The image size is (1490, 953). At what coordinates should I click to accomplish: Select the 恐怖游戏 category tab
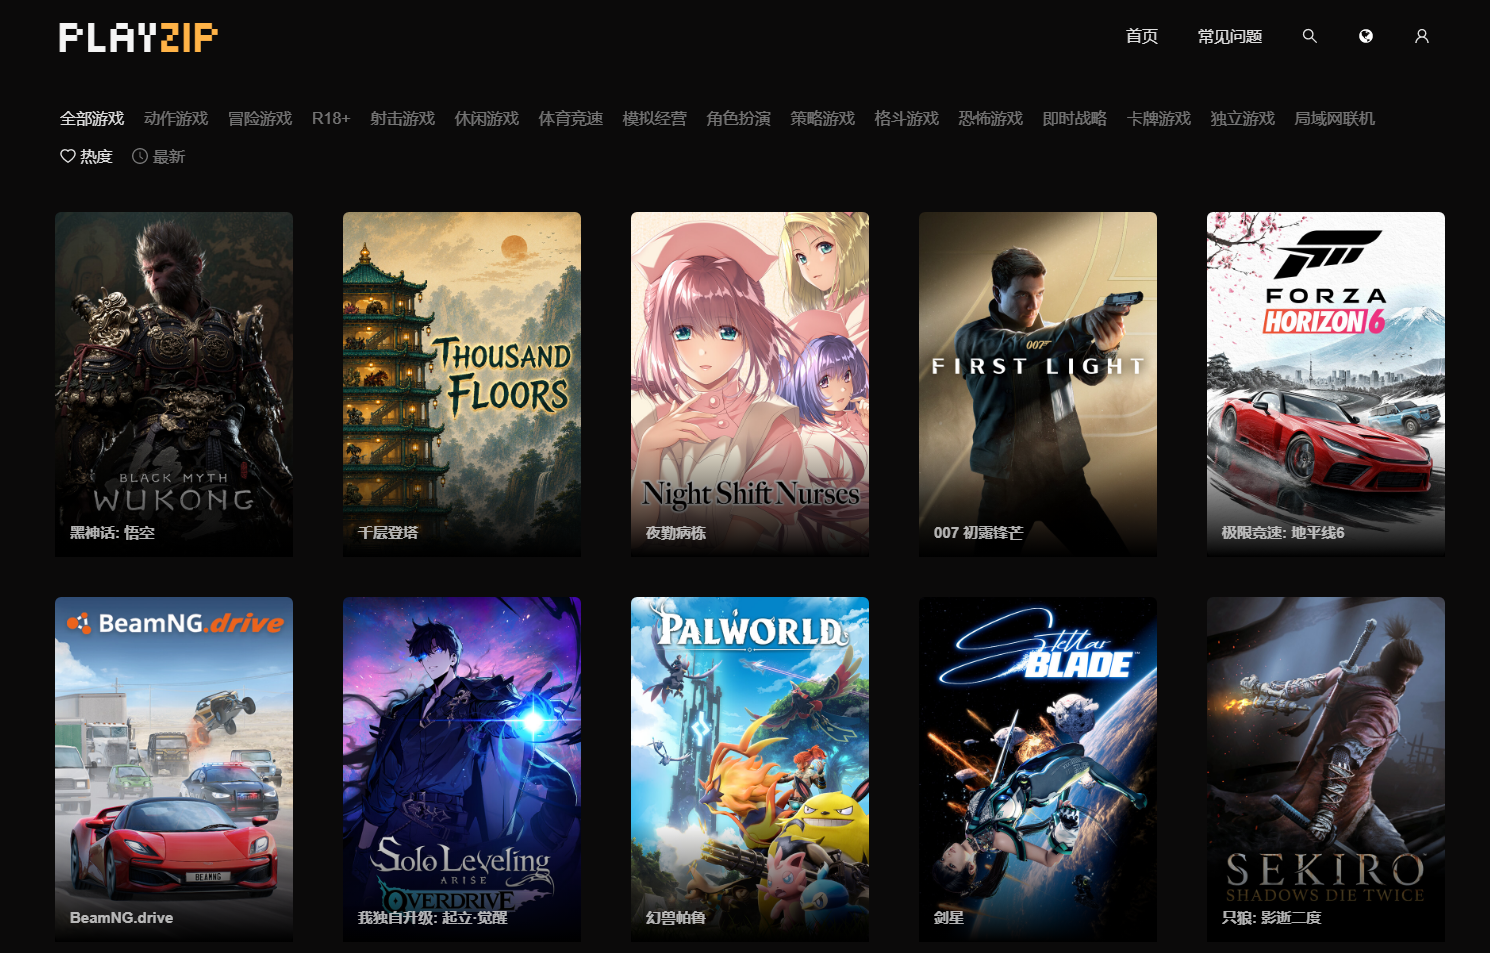coord(990,118)
